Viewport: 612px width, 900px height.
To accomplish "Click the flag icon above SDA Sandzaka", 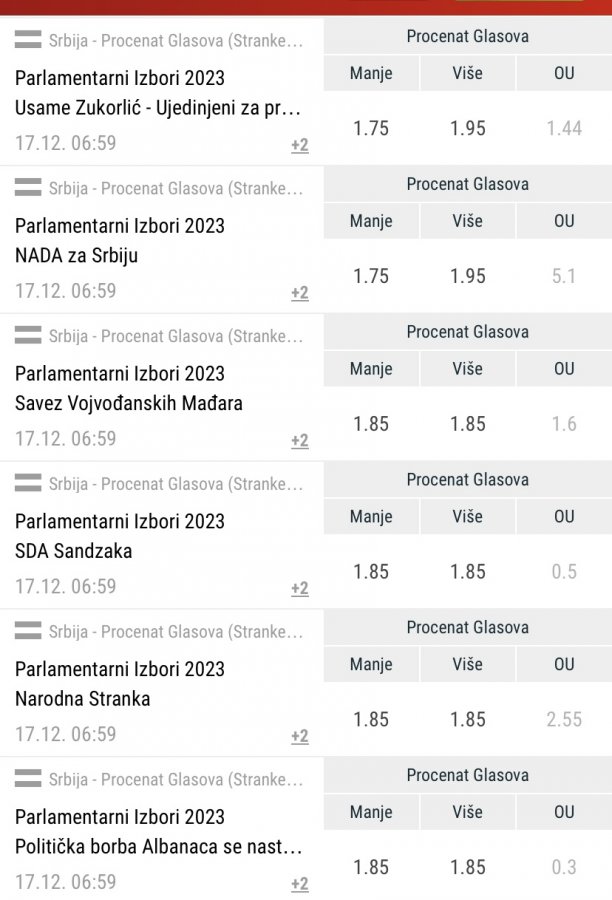I will [x=28, y=484].
